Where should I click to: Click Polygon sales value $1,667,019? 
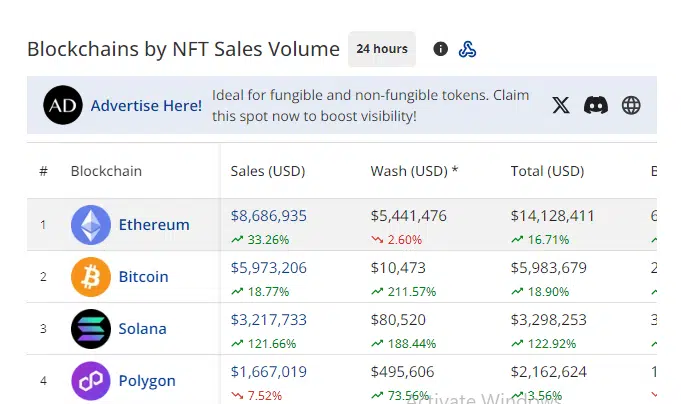pyautogui.click(x=268, y=372)
